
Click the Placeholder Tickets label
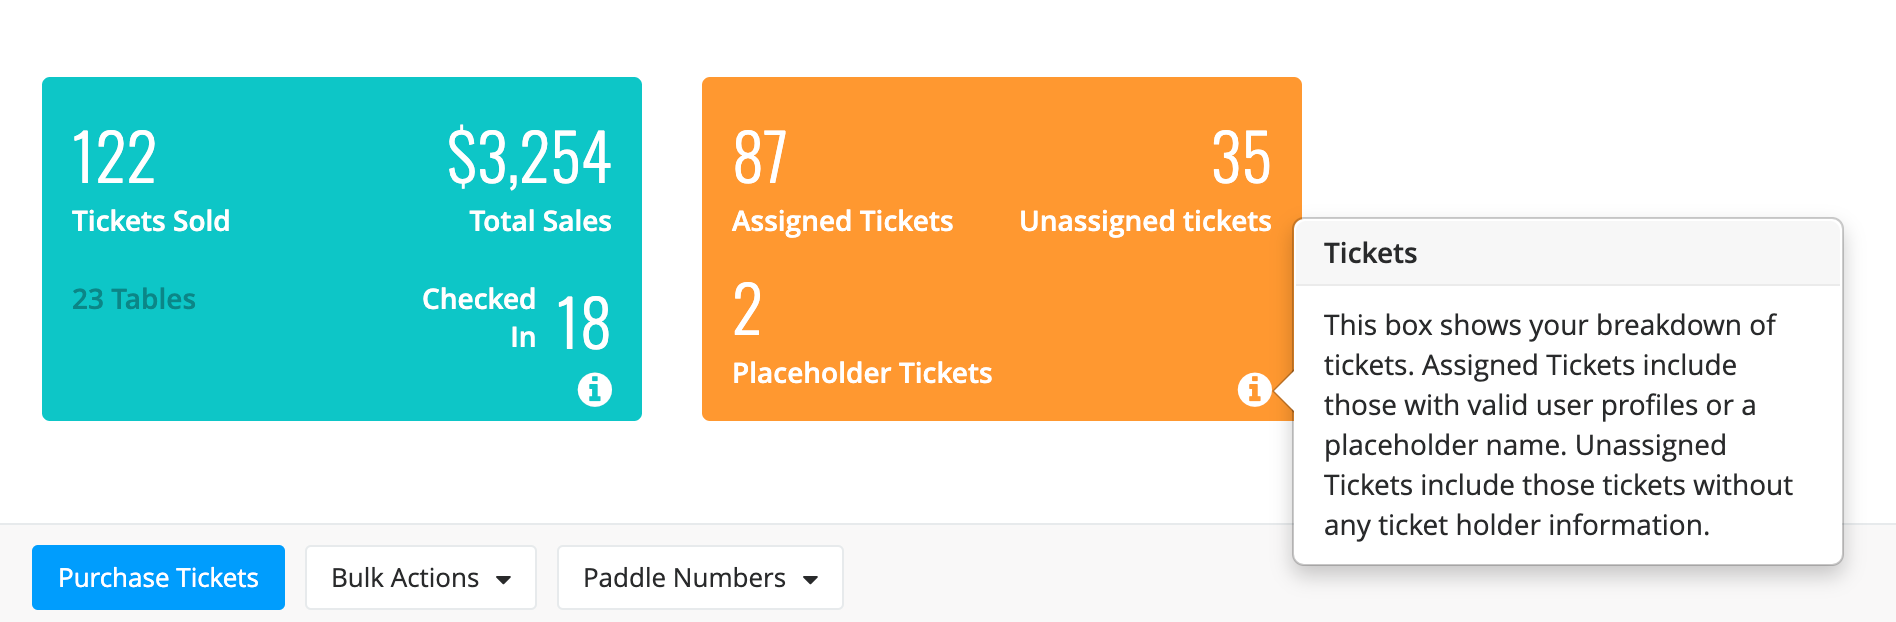click(x=862, y=373)
